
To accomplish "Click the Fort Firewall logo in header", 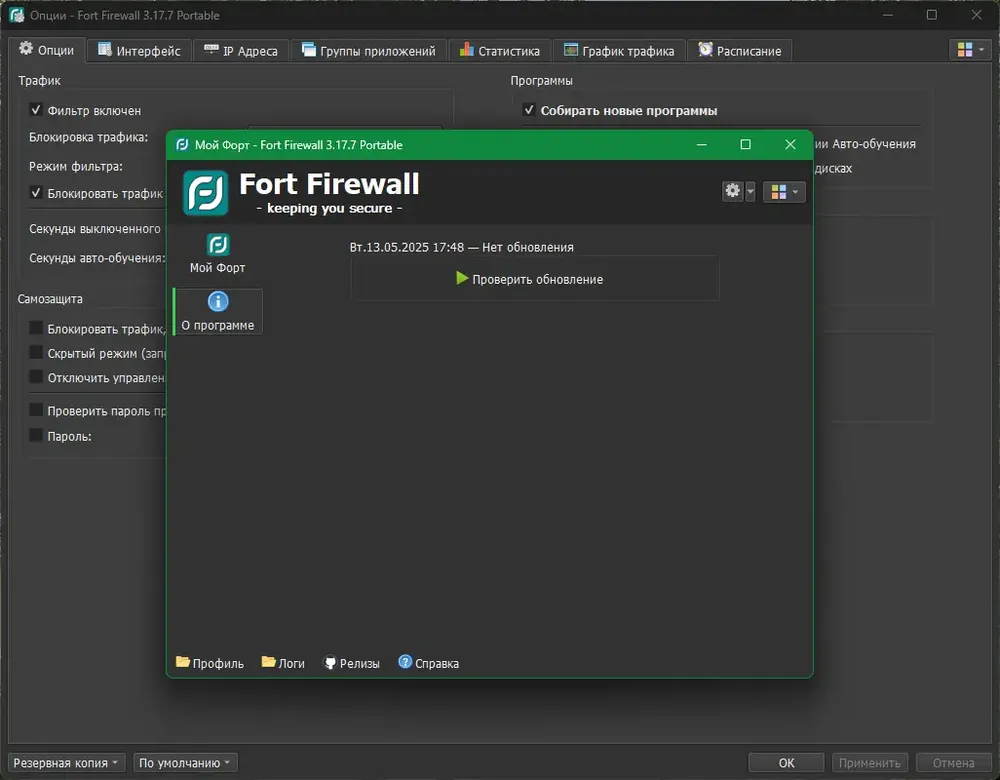I will [x=205, y=193].
